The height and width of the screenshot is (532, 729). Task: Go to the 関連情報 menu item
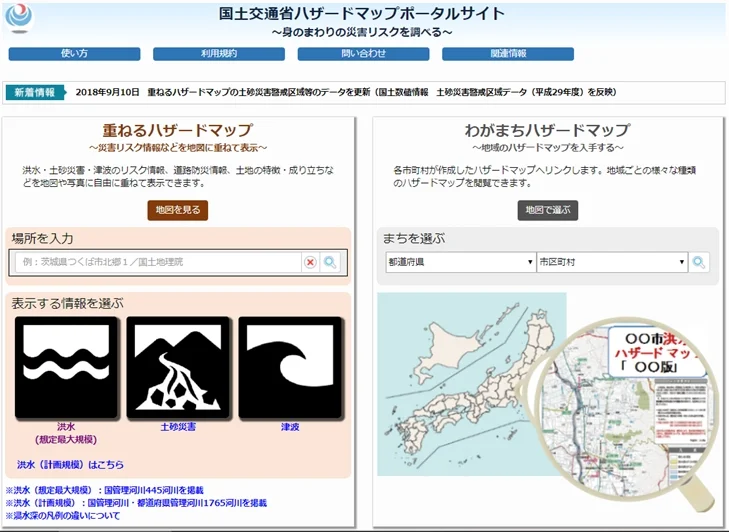(508, 54)
